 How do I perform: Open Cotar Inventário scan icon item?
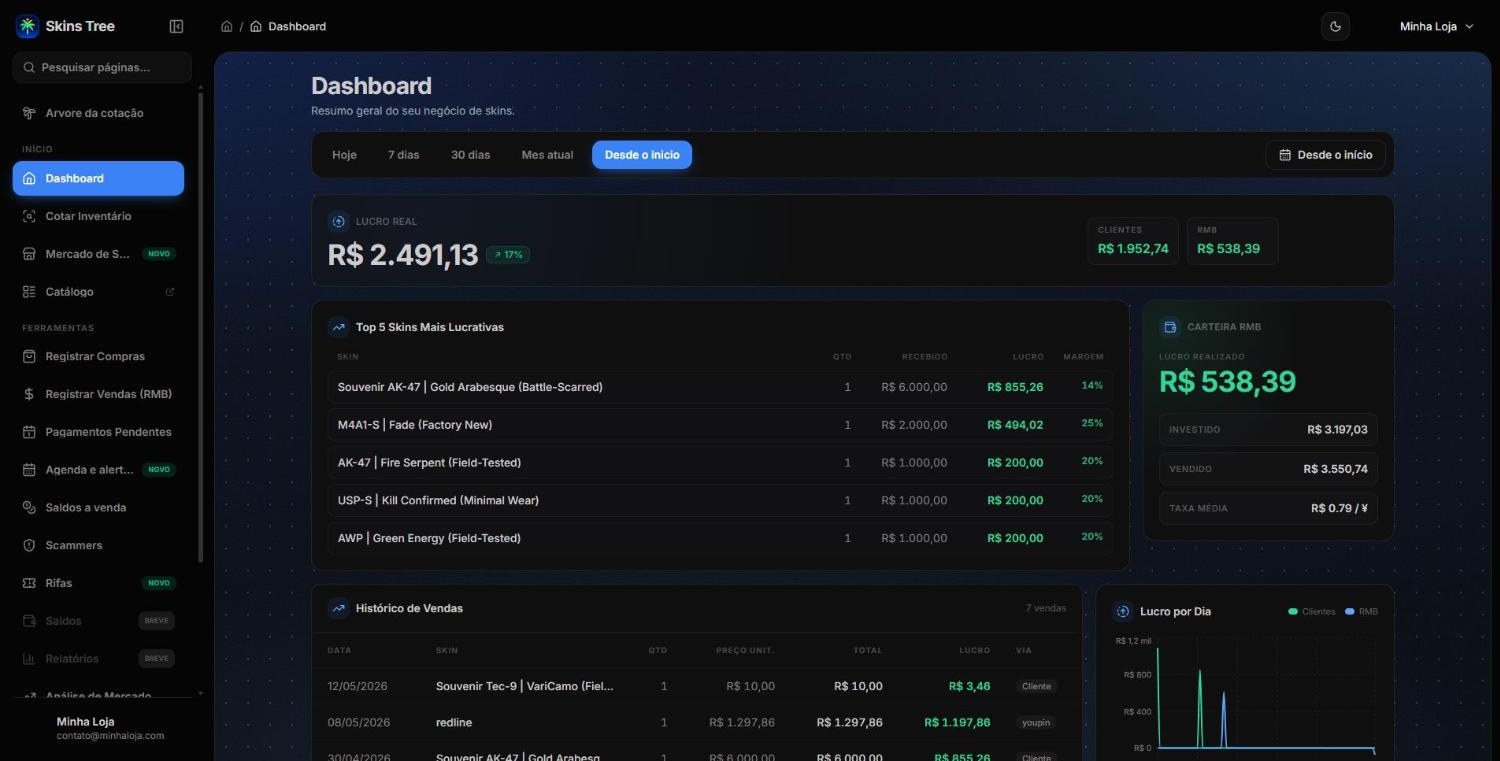point(29,216)
